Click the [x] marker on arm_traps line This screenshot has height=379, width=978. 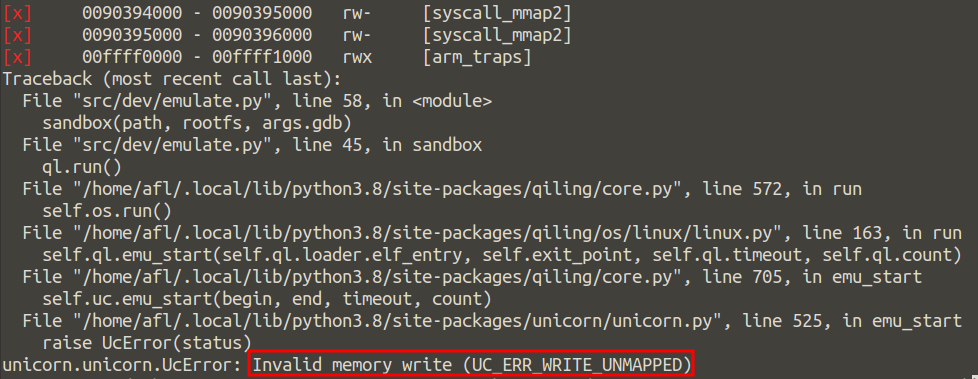coord(17,58)
